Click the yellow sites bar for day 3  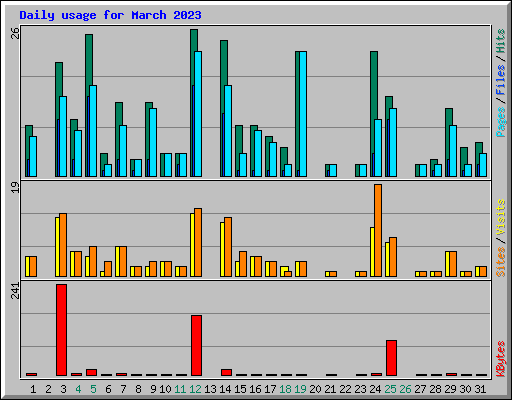57,247
